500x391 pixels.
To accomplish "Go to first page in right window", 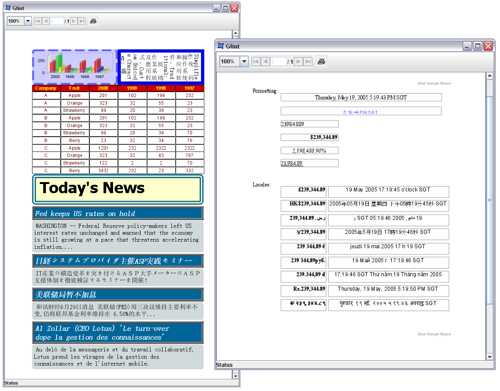I will pos(256,61).
